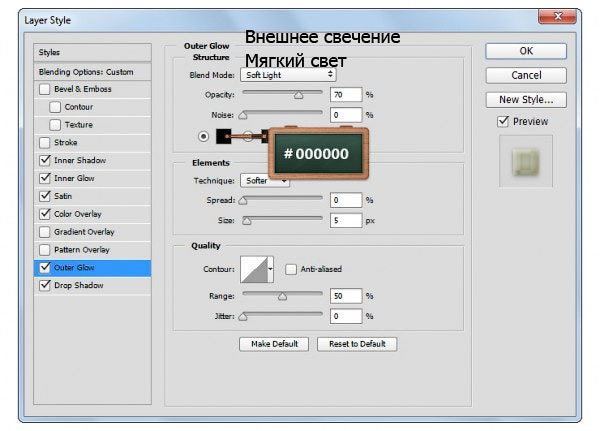Uncheck the Outer Glow checkbox
This screenshot has height=431, width=600.
[x=44, y=268]
